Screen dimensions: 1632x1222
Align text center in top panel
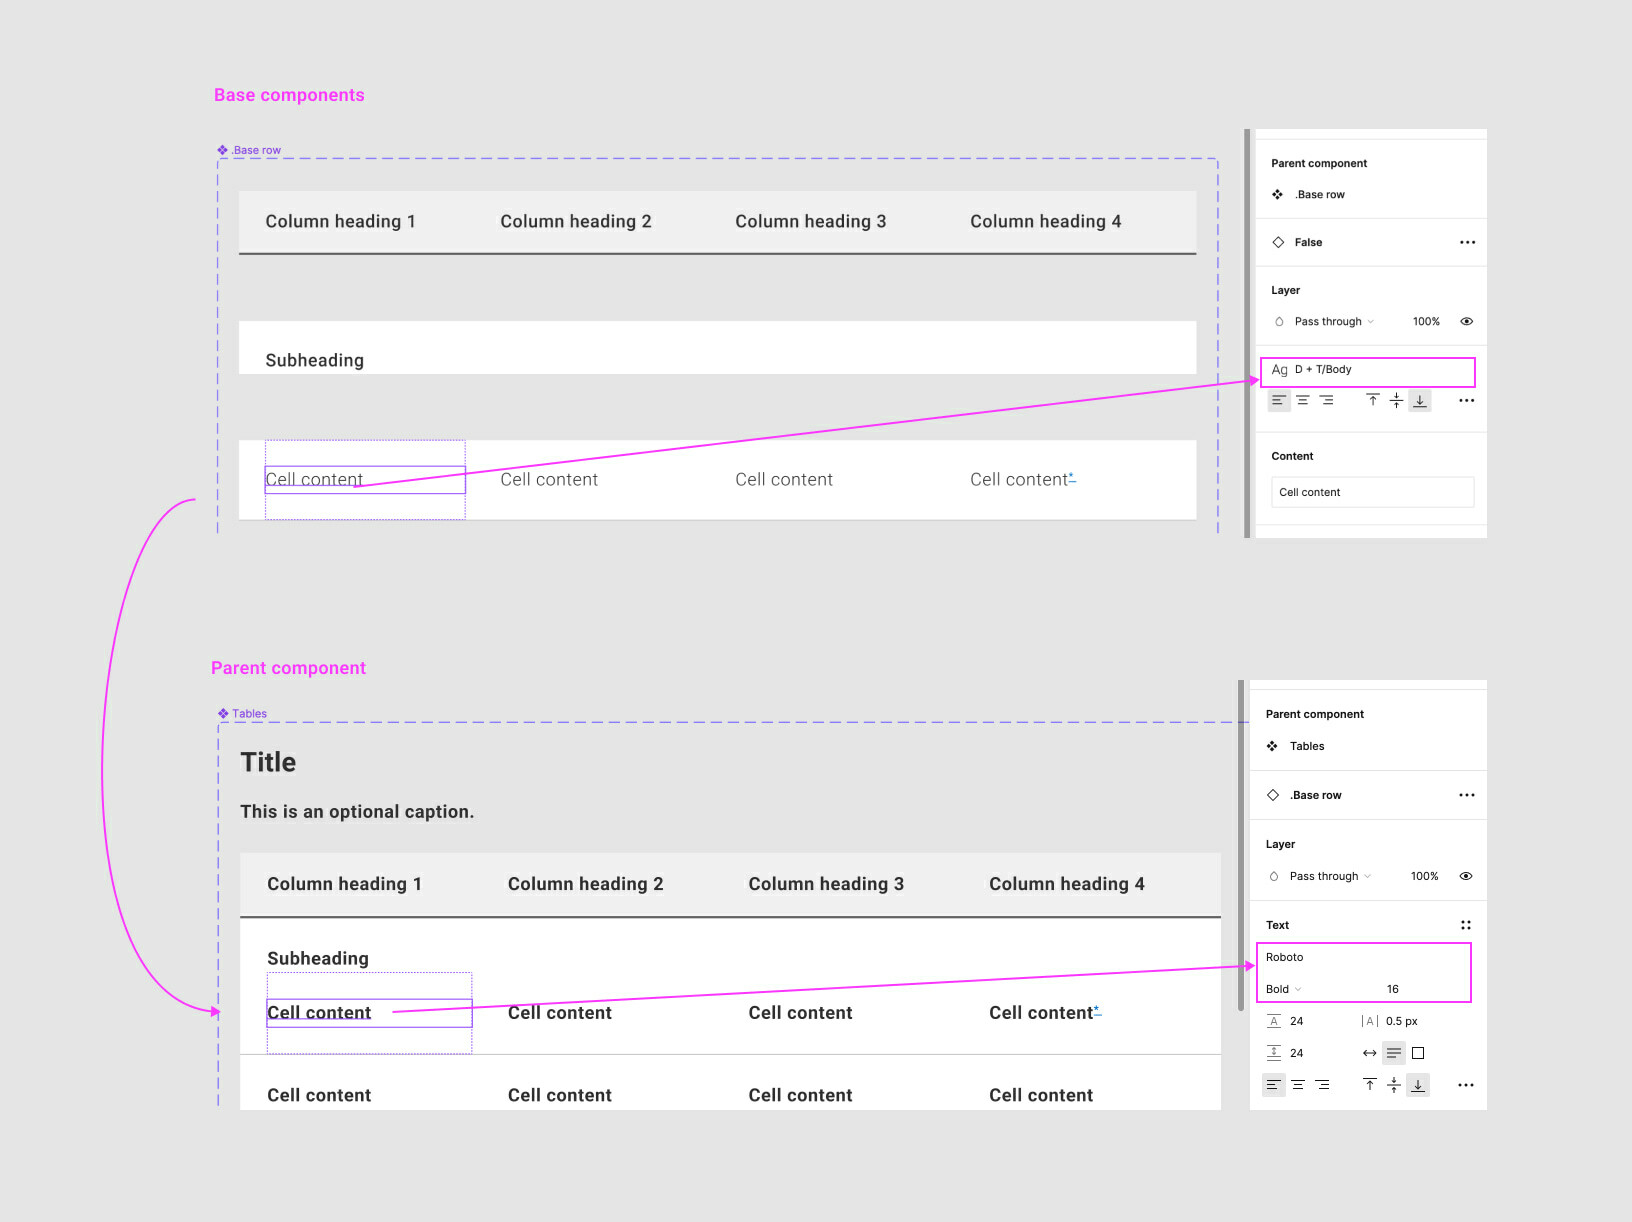point(1303,400)
